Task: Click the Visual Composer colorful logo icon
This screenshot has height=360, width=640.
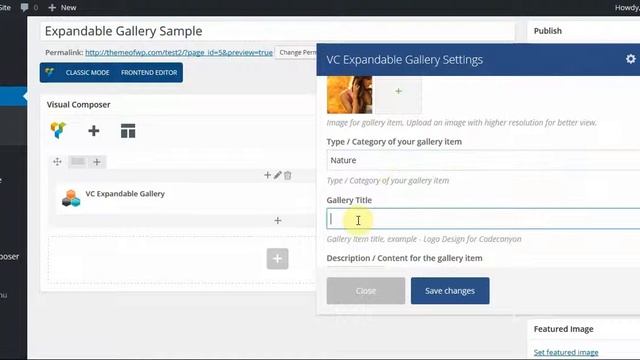Action: pos(58,131)
